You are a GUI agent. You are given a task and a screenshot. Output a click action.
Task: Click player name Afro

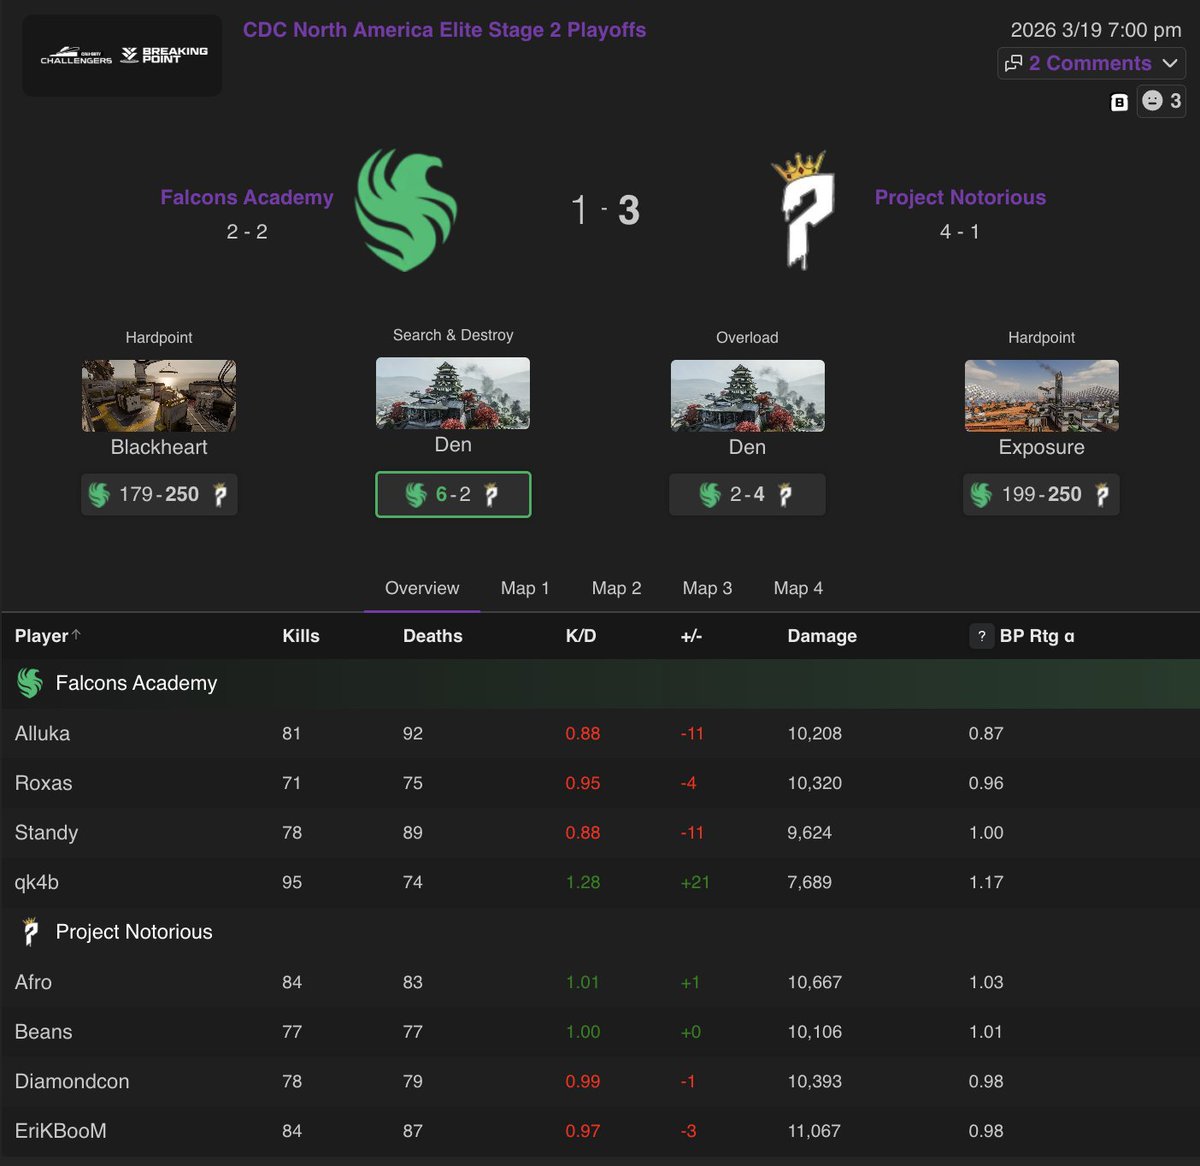point(33,982)
